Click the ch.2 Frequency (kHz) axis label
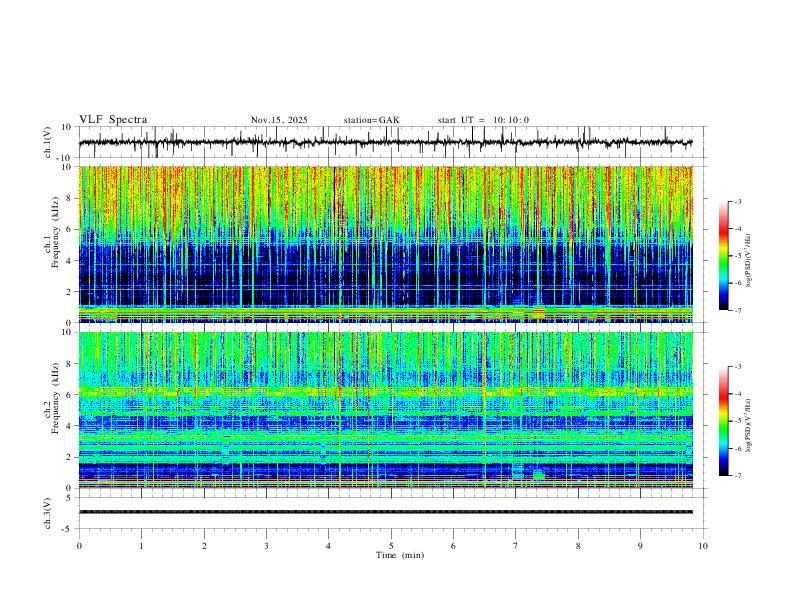This screenshot has height=612, width=792. pyautogui.click(x=51, y=411)
